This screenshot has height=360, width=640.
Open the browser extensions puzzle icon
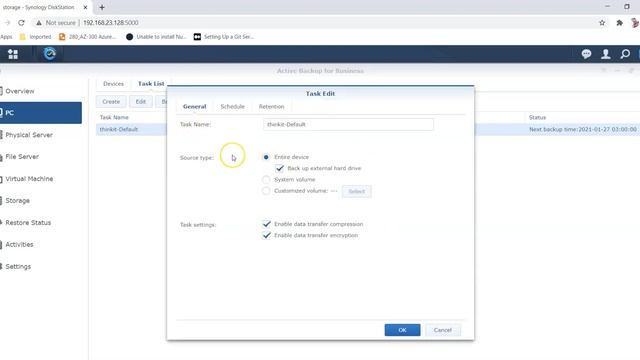619,23
